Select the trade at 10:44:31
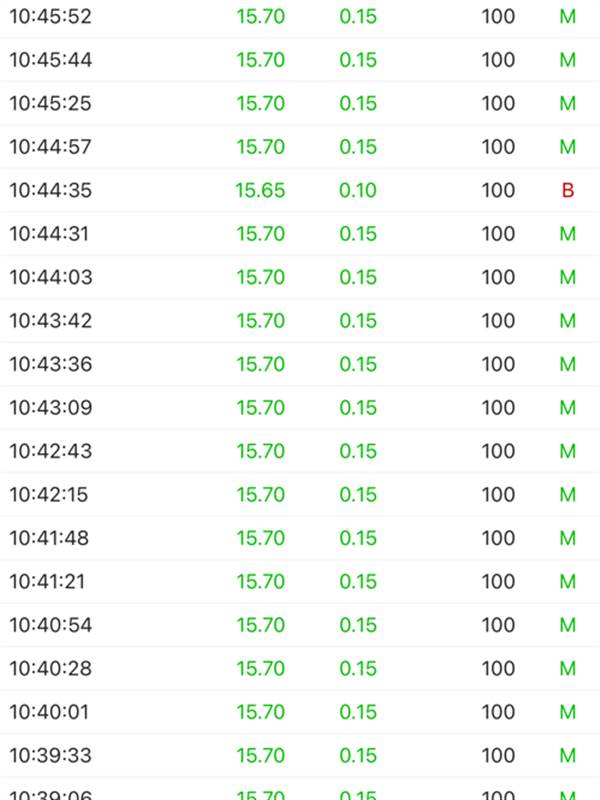The width and height of the screenshot is (600, 800). click(x=300, y=234)
